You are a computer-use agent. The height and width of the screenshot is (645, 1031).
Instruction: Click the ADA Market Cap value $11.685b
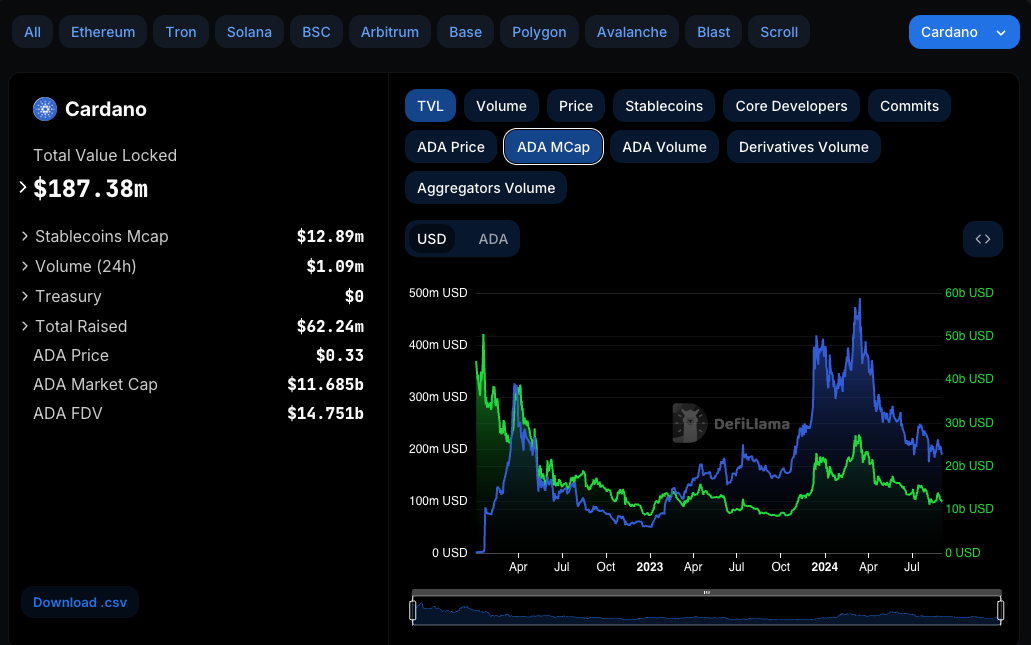(x=325, y=384)
